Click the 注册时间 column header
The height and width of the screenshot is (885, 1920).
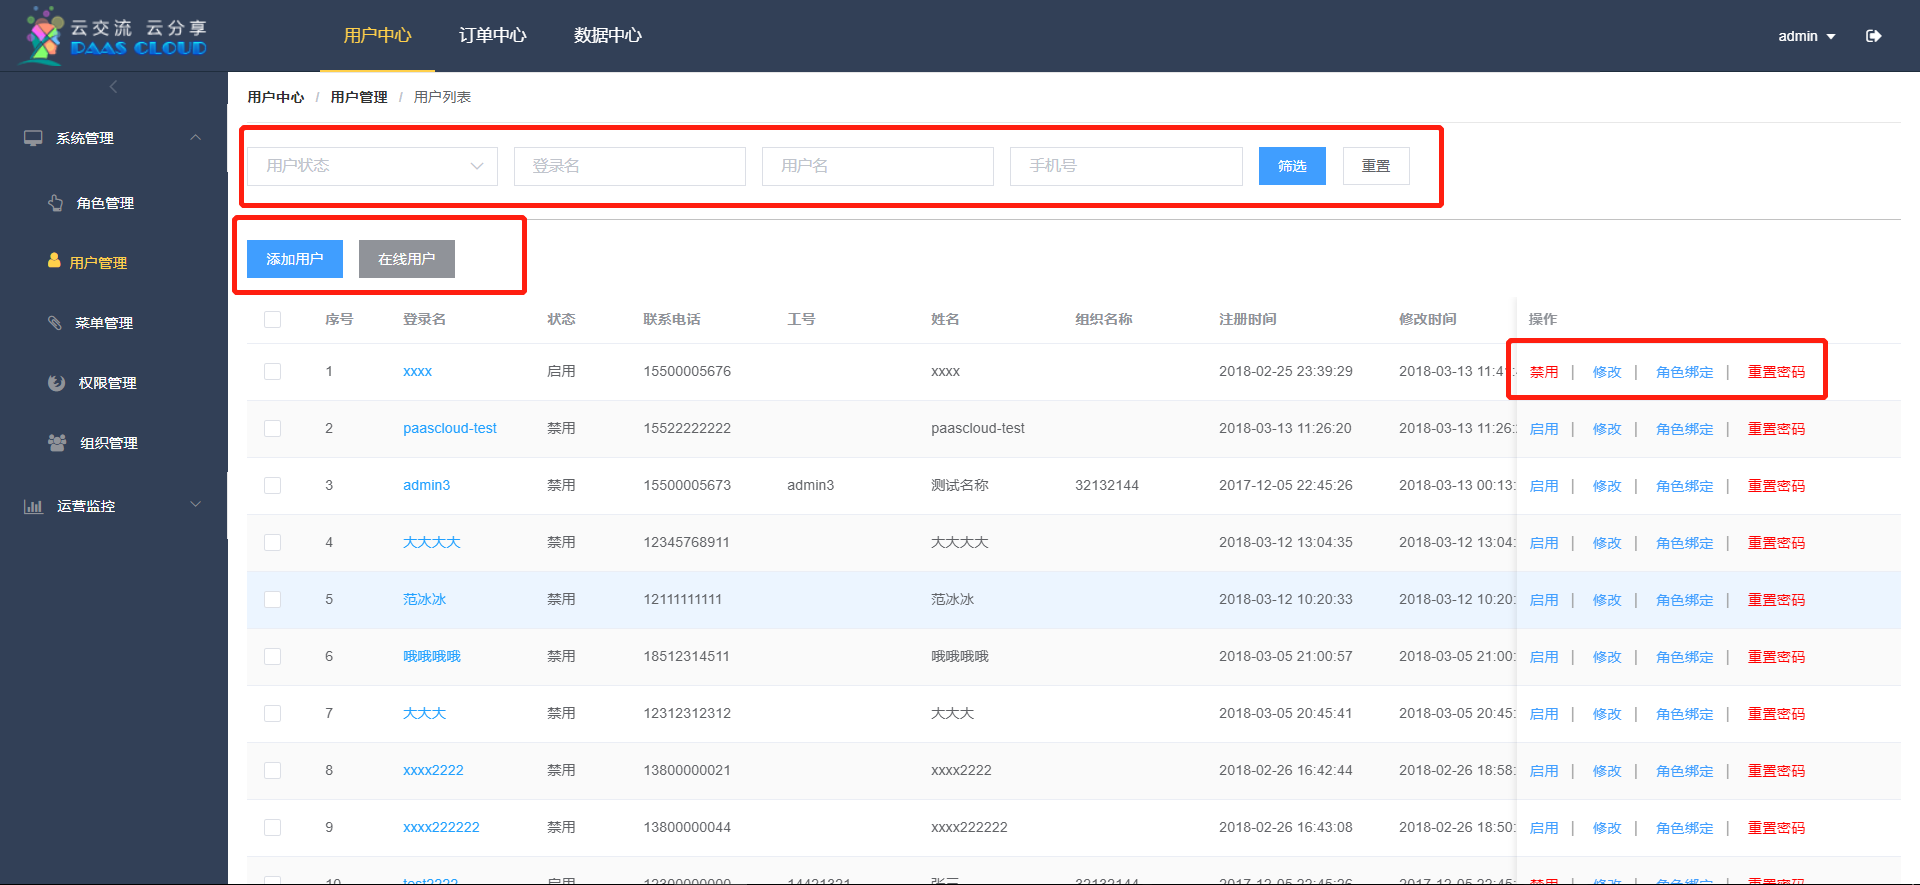(x=1248, y=319)
